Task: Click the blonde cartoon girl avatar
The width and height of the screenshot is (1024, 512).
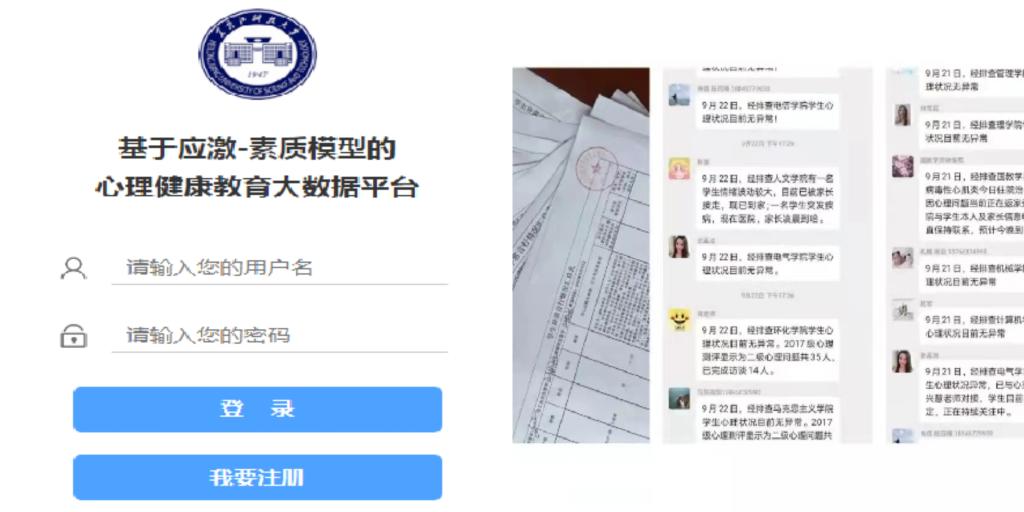Action: [679, 168]
